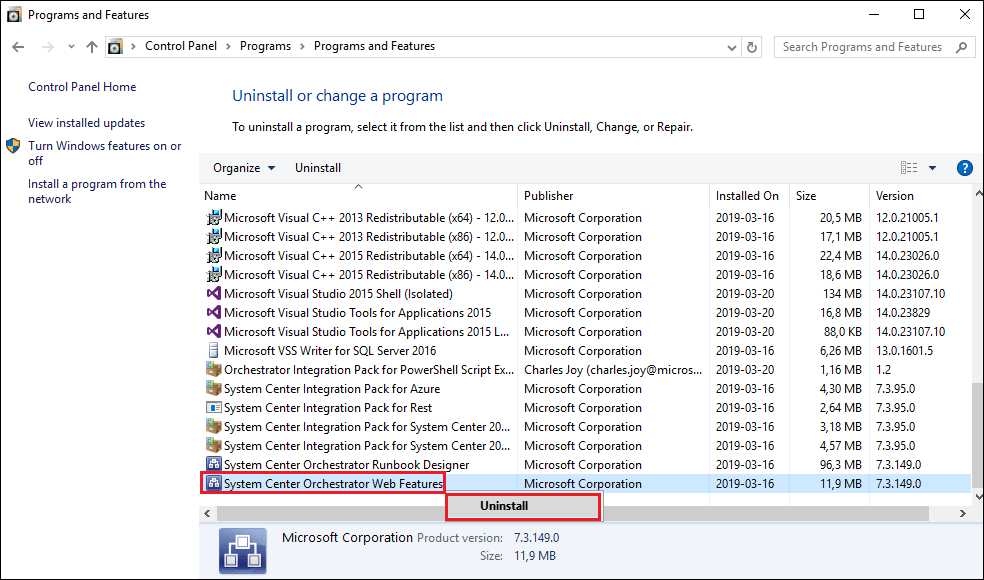Viewport: 984px width, 580px height.
Task: Open Turn Windows features on or off
Action: tap(105, 153)
